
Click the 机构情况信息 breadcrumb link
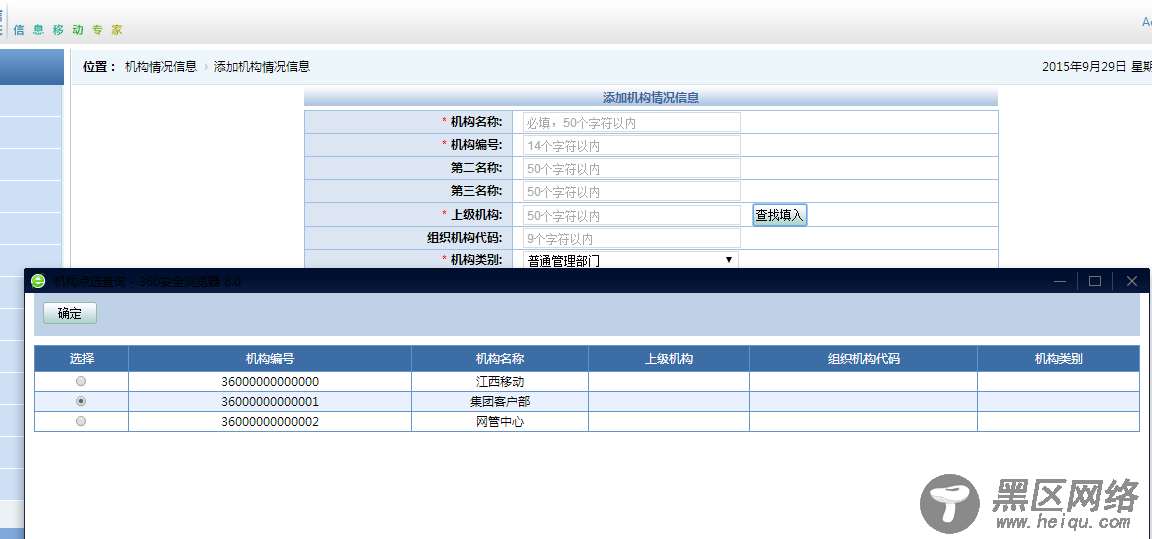click(161, 67)
